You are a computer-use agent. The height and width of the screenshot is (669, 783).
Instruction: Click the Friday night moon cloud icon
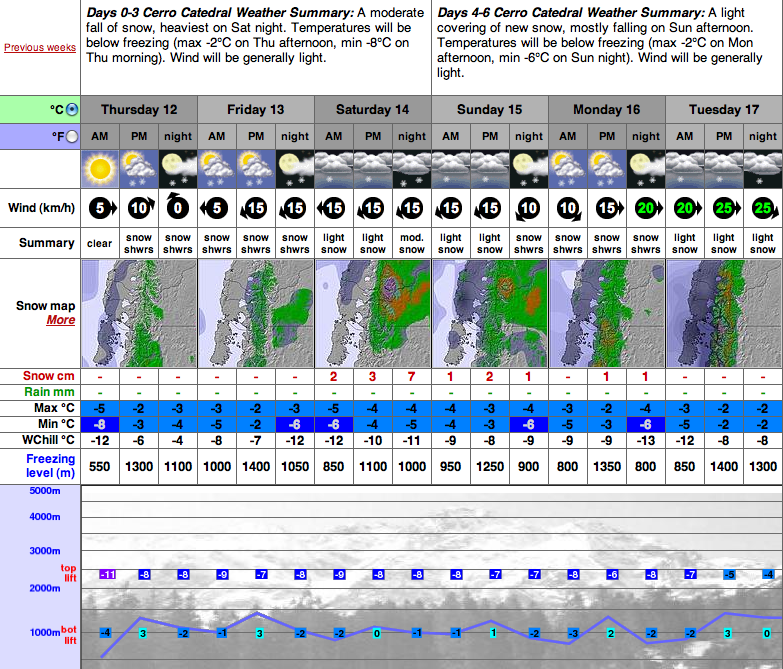295,169
